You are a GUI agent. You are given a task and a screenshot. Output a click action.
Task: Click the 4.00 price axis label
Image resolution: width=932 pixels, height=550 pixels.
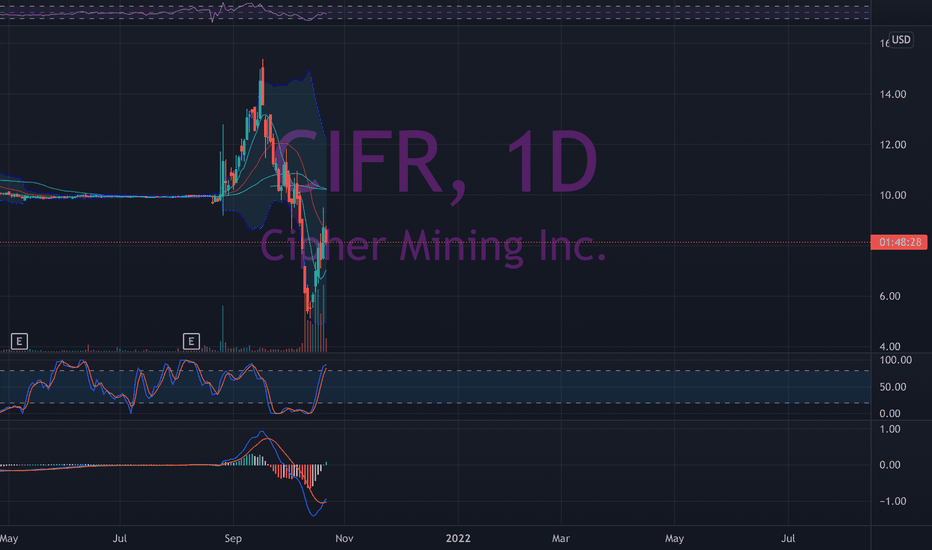[x=890, y=347]
